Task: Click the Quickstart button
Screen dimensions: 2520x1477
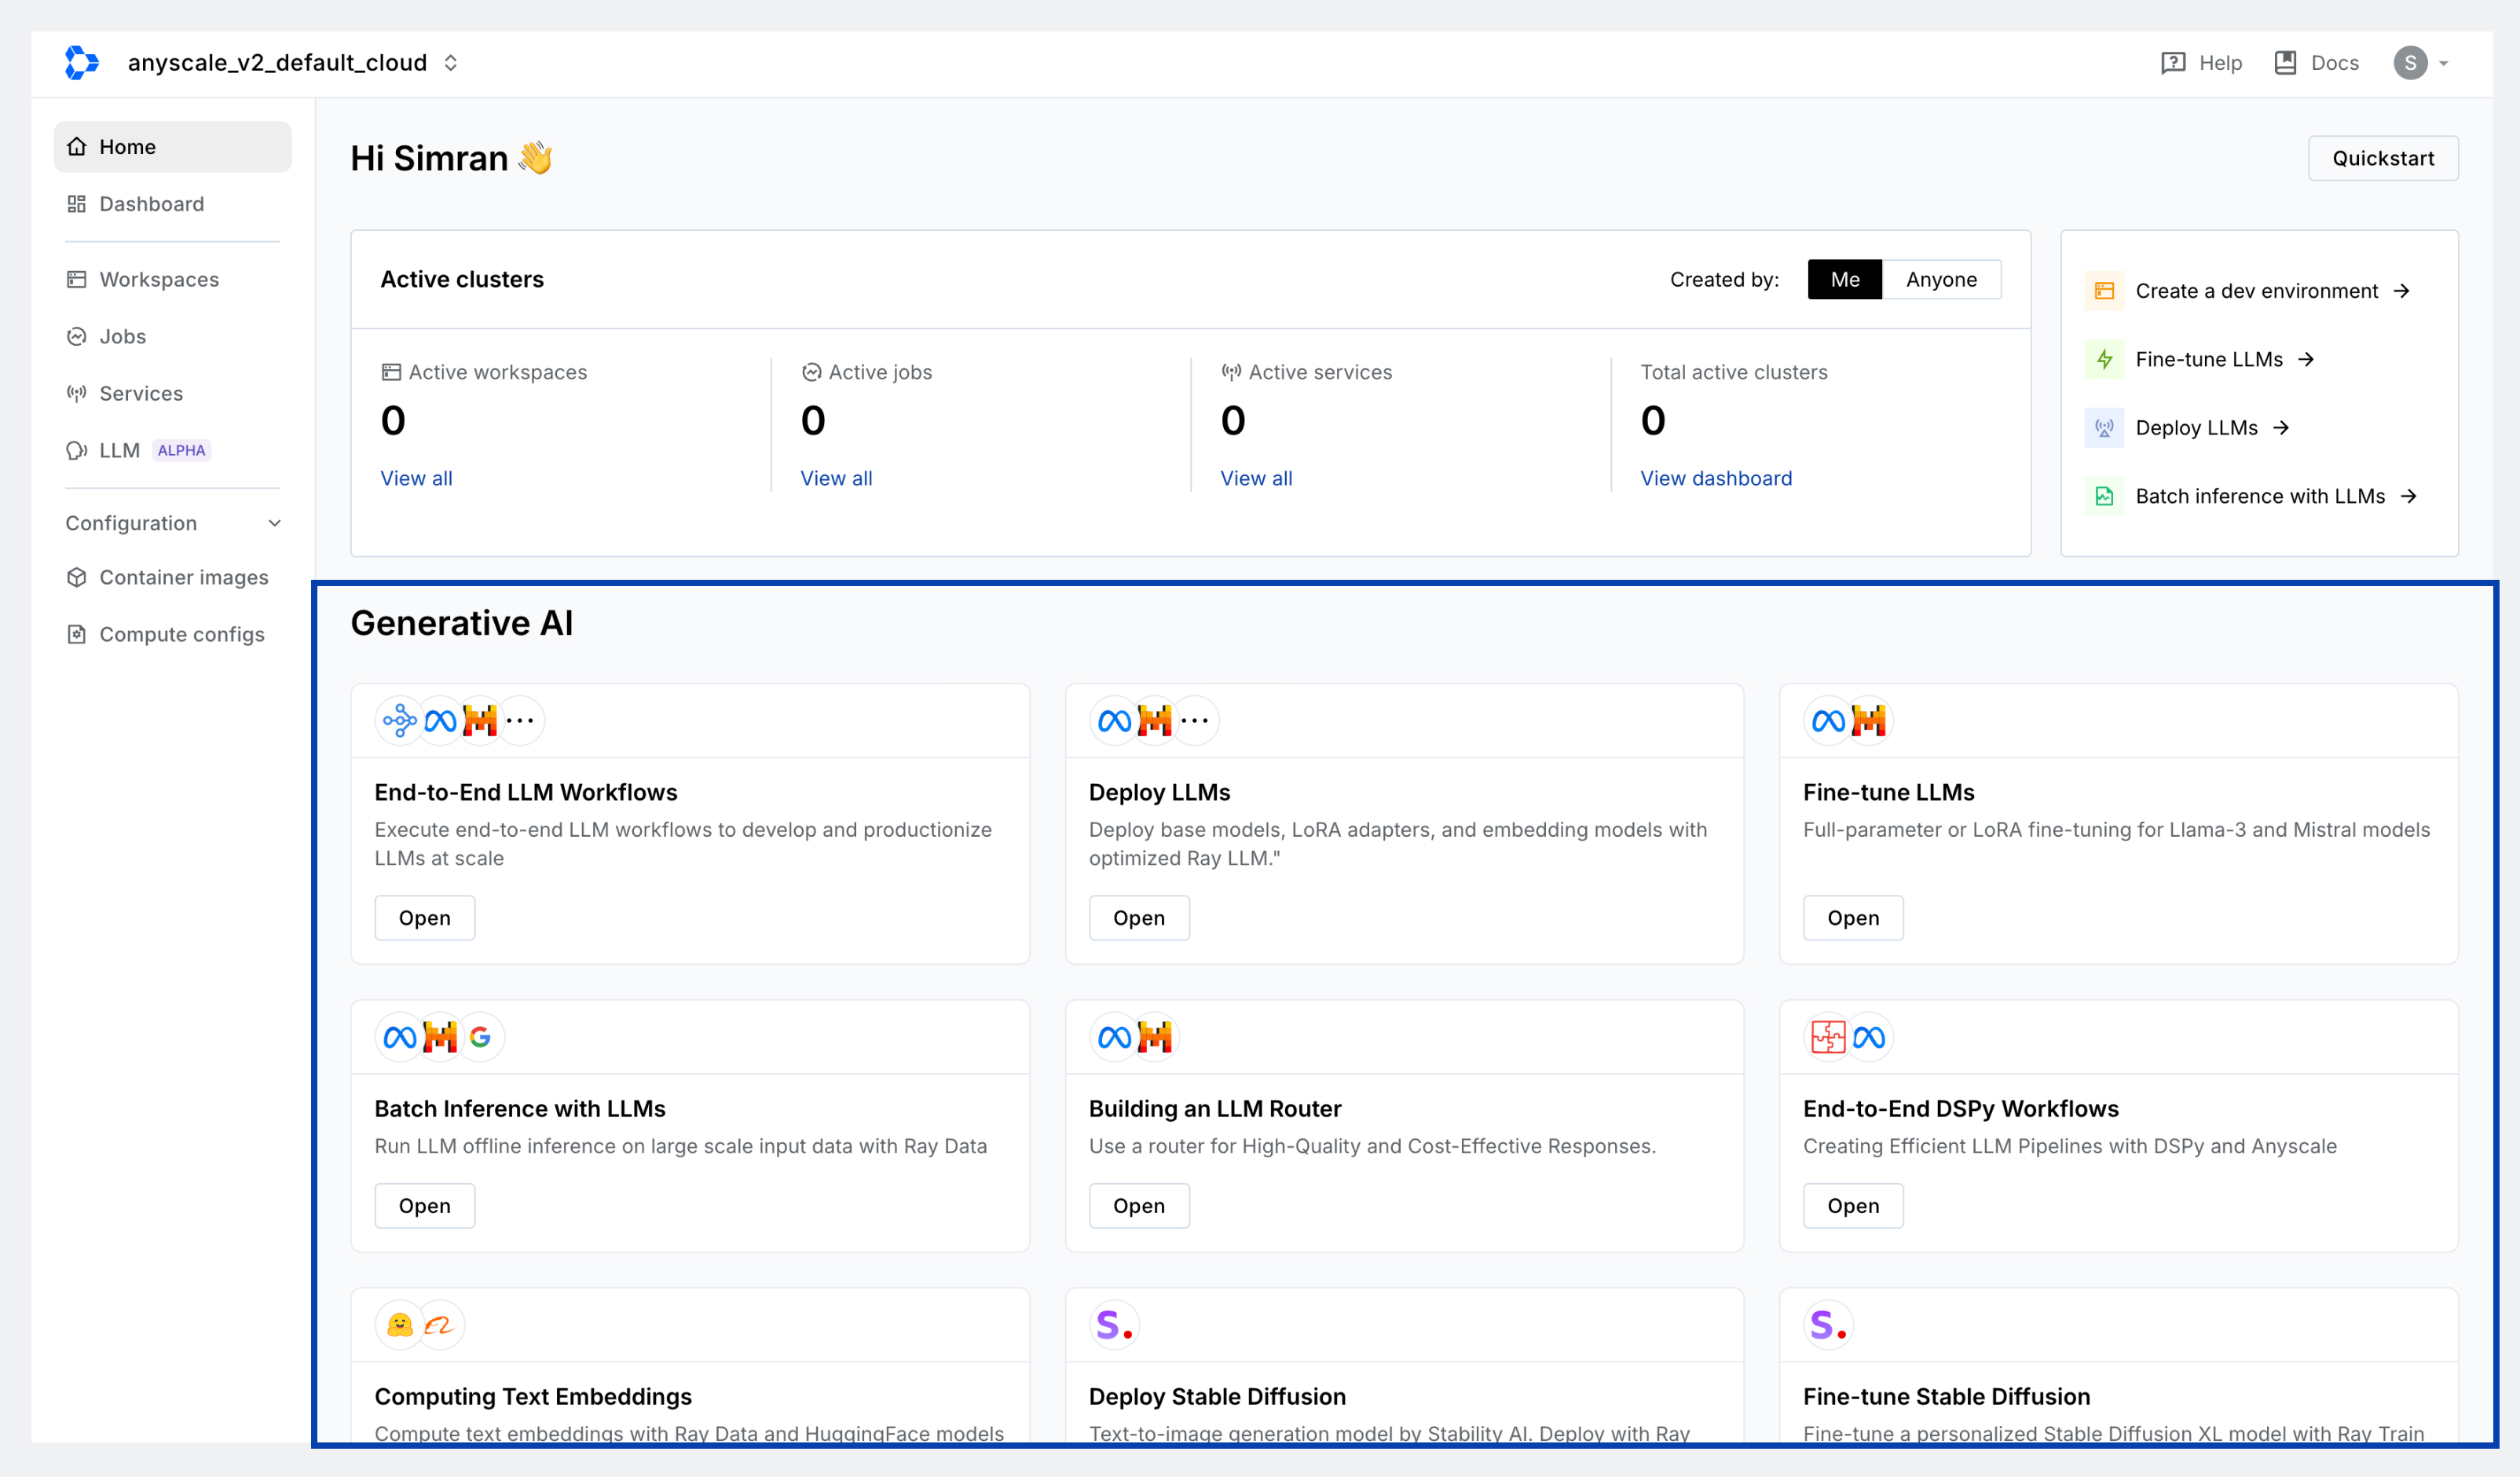Action: pos(2383,158)
